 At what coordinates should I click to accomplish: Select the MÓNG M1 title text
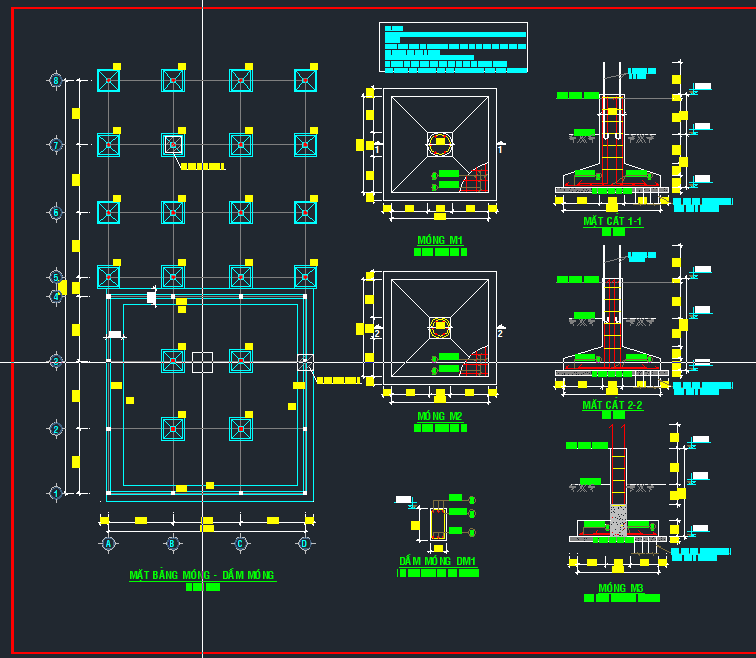click(440, 241)
